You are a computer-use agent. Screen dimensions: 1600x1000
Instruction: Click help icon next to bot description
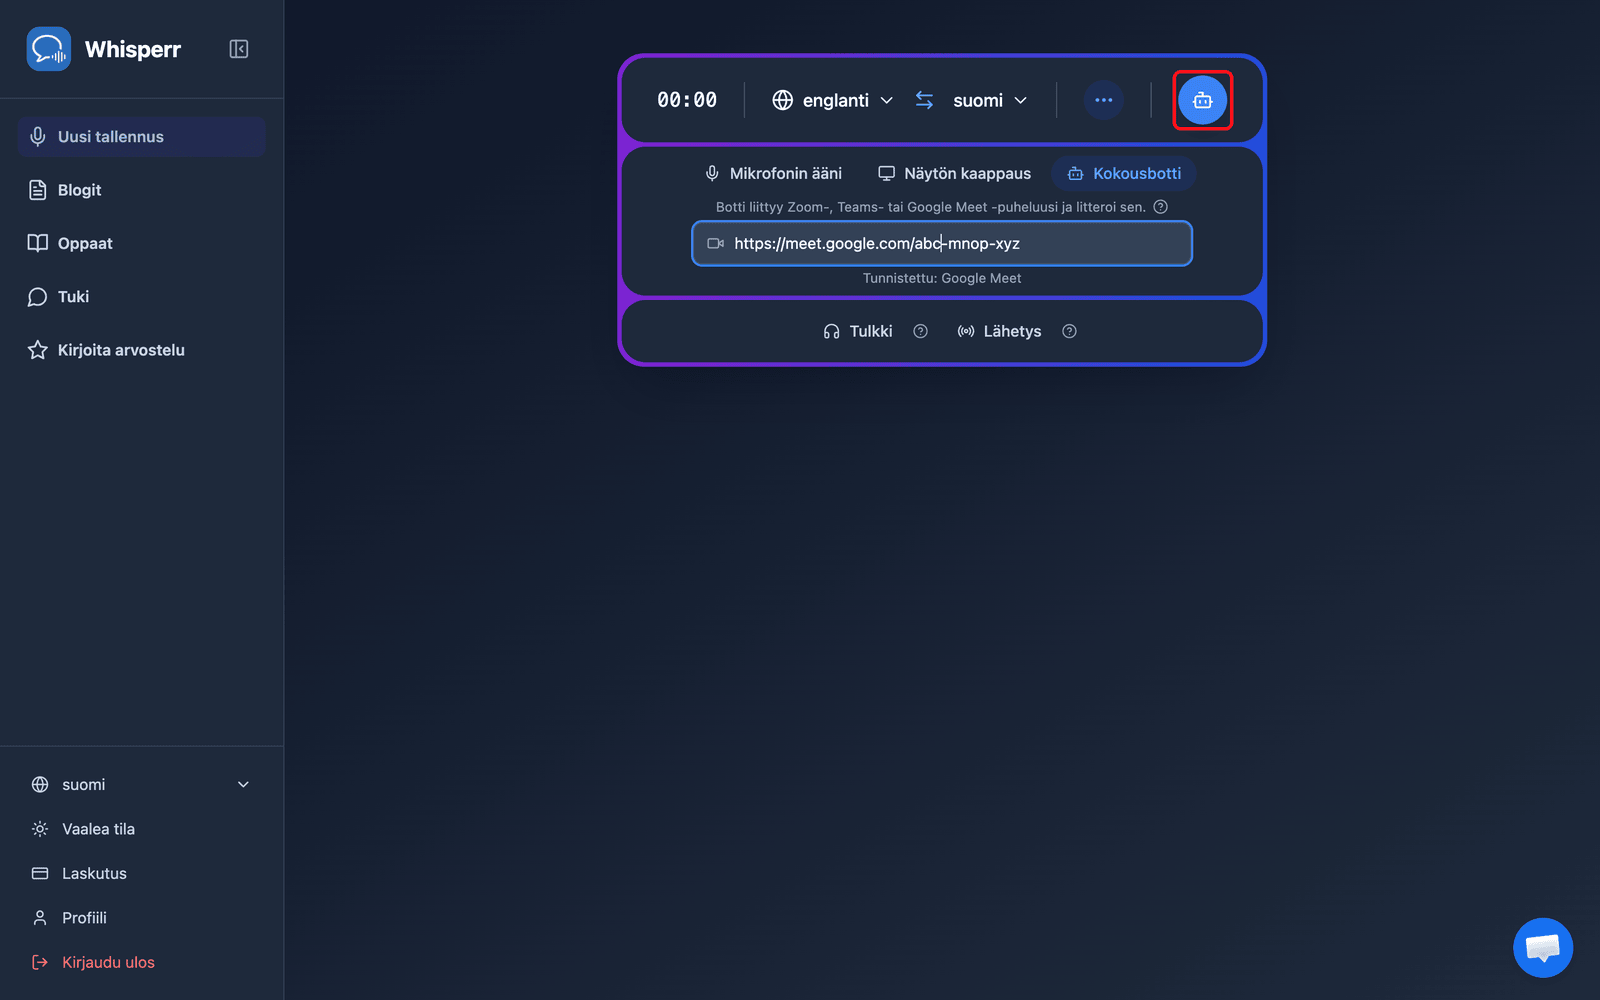click(1161, 207)
